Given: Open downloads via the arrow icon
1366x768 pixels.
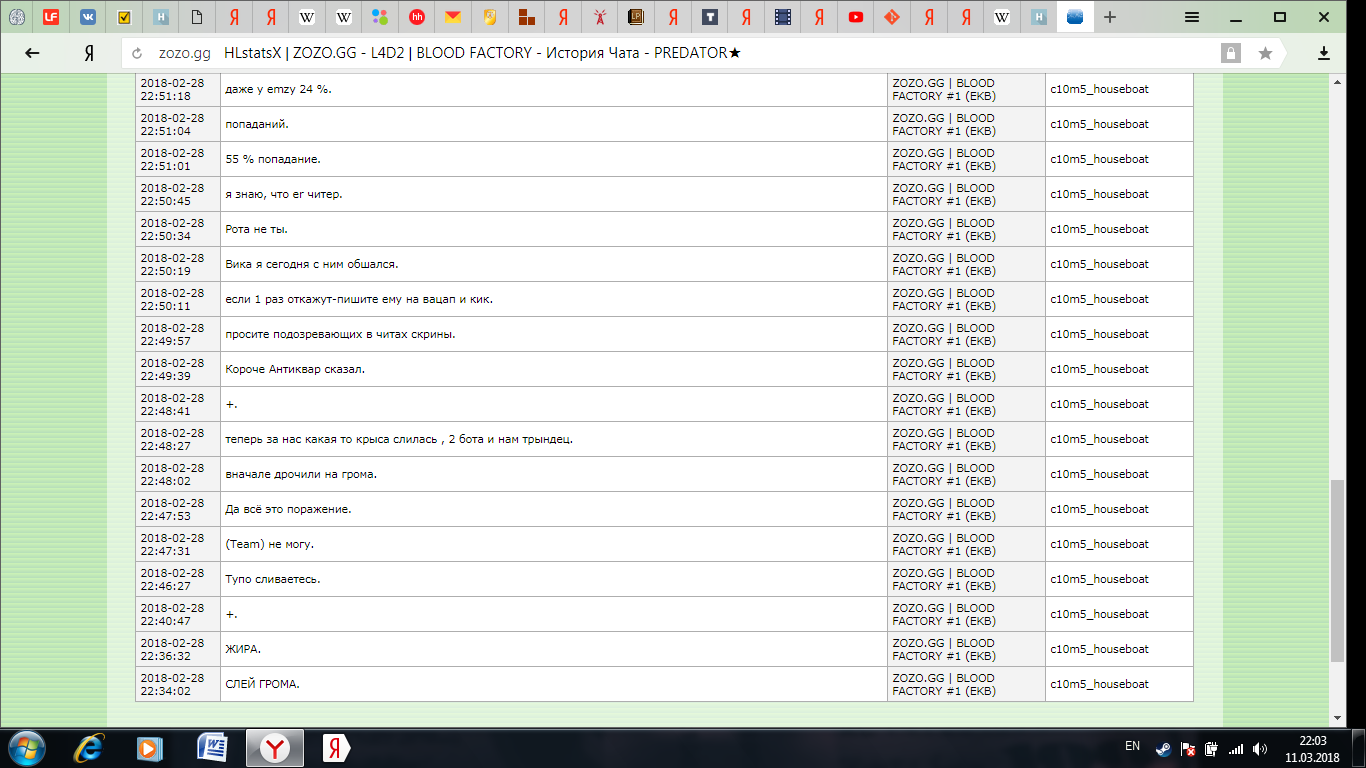Looking at the screenshot, I should [x=1324, y=53].
